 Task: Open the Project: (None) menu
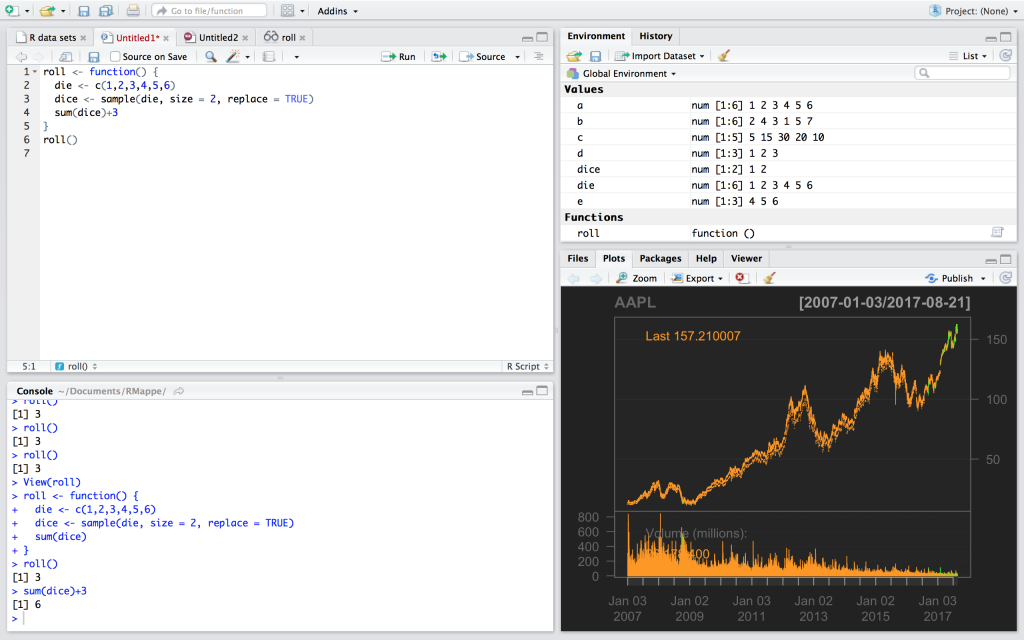point(972,11)
